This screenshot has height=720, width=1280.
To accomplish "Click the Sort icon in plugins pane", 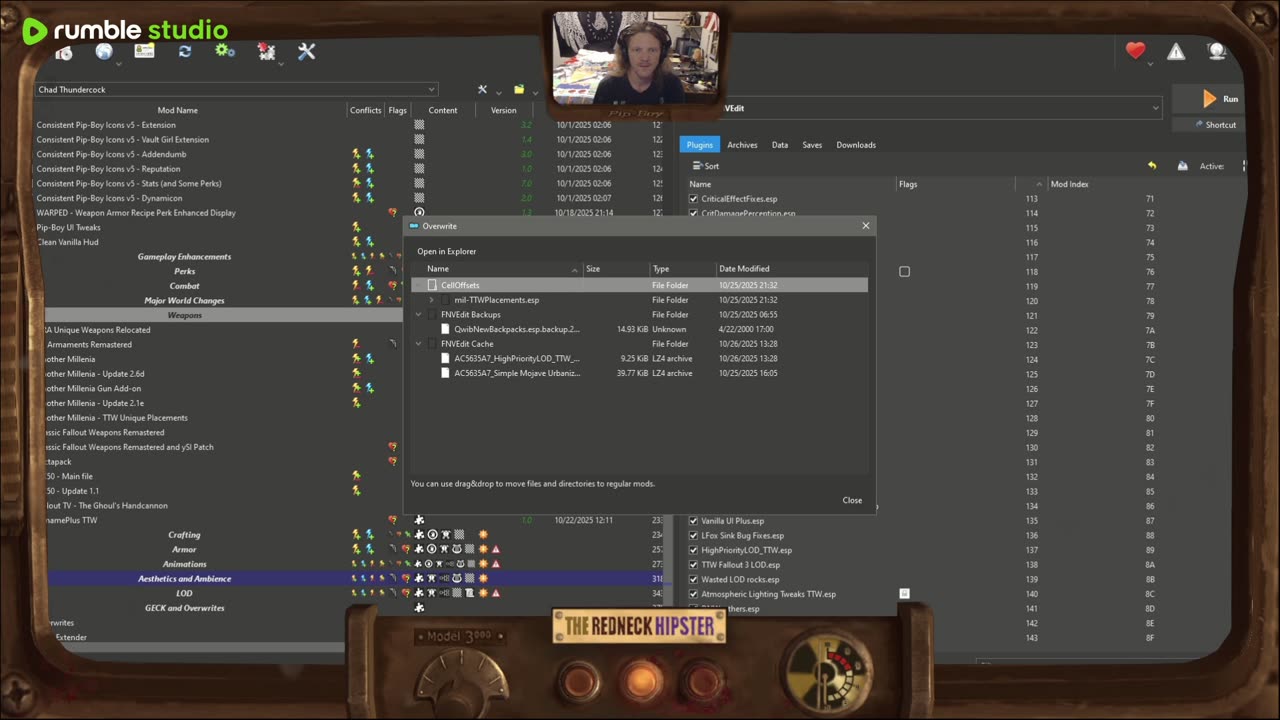I will point(697,166).
